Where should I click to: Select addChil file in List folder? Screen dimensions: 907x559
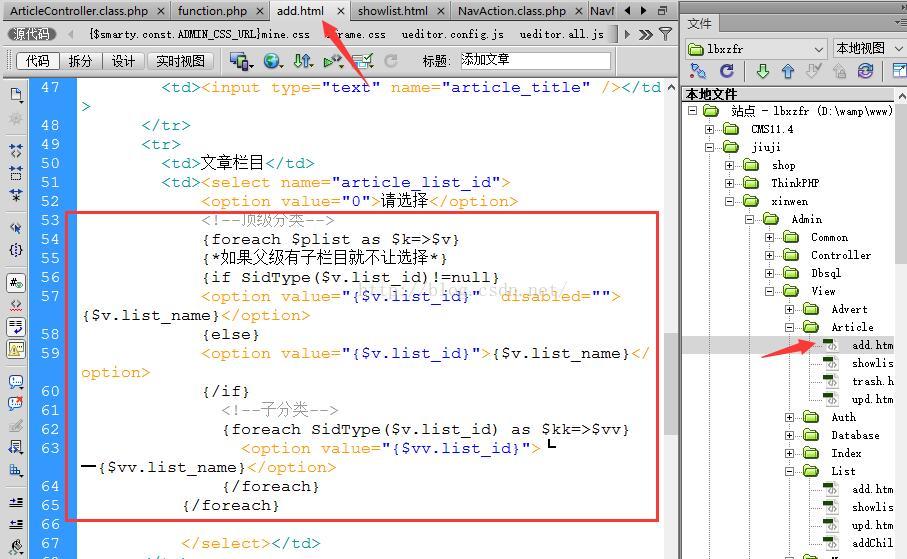pyautogui.click(x=872, y=543)
